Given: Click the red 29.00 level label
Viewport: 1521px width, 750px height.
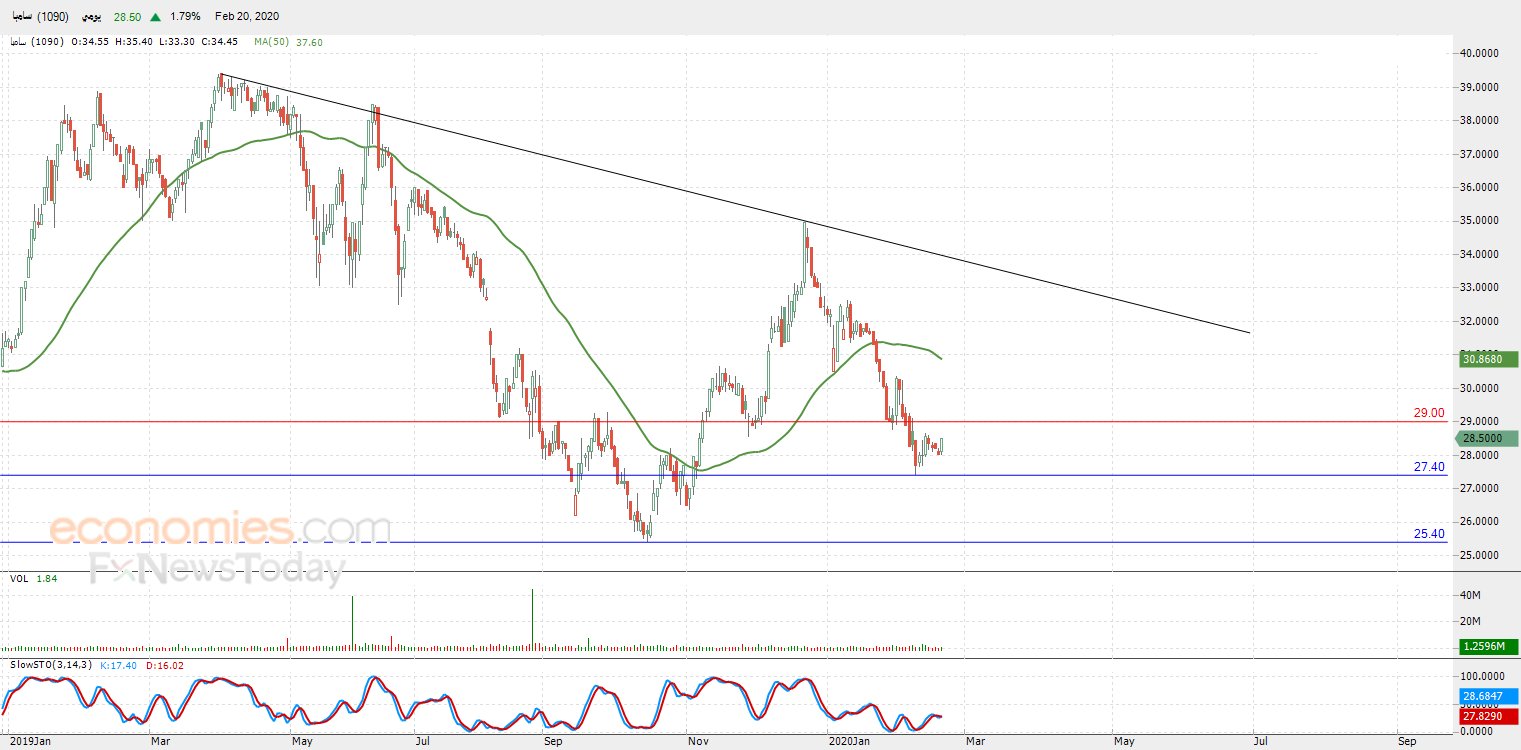Looking at the screenshot, I should coord(1429,413).
